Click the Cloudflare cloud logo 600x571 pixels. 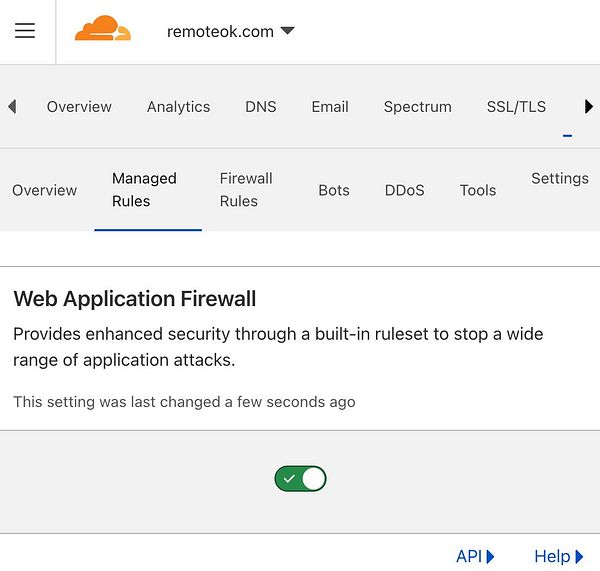click(102, 29)
